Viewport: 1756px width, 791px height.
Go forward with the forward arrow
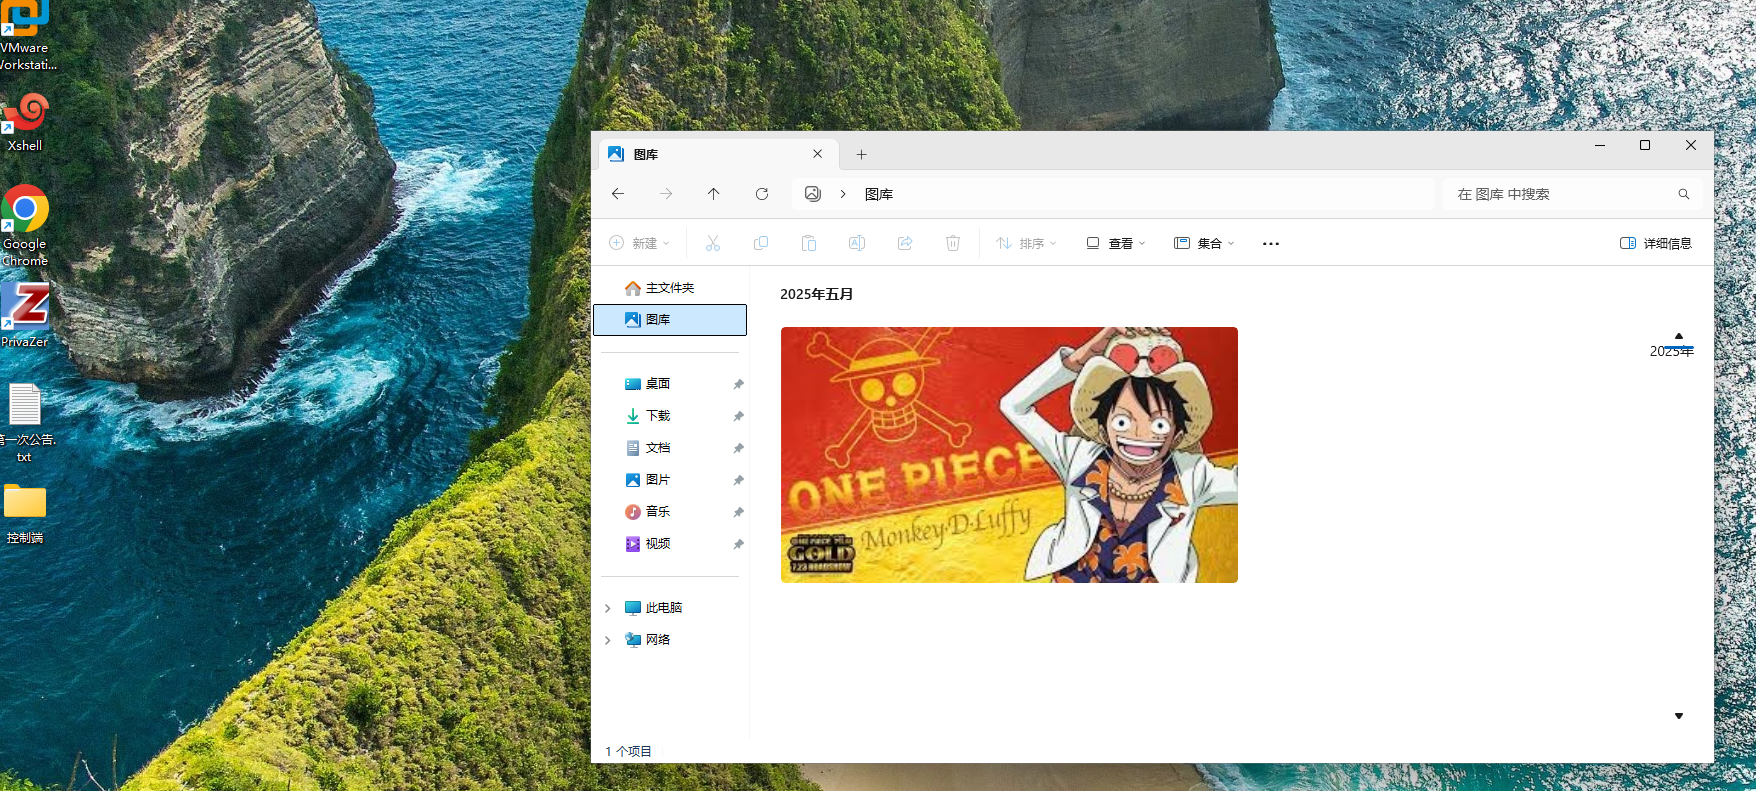tap(666, 194)
